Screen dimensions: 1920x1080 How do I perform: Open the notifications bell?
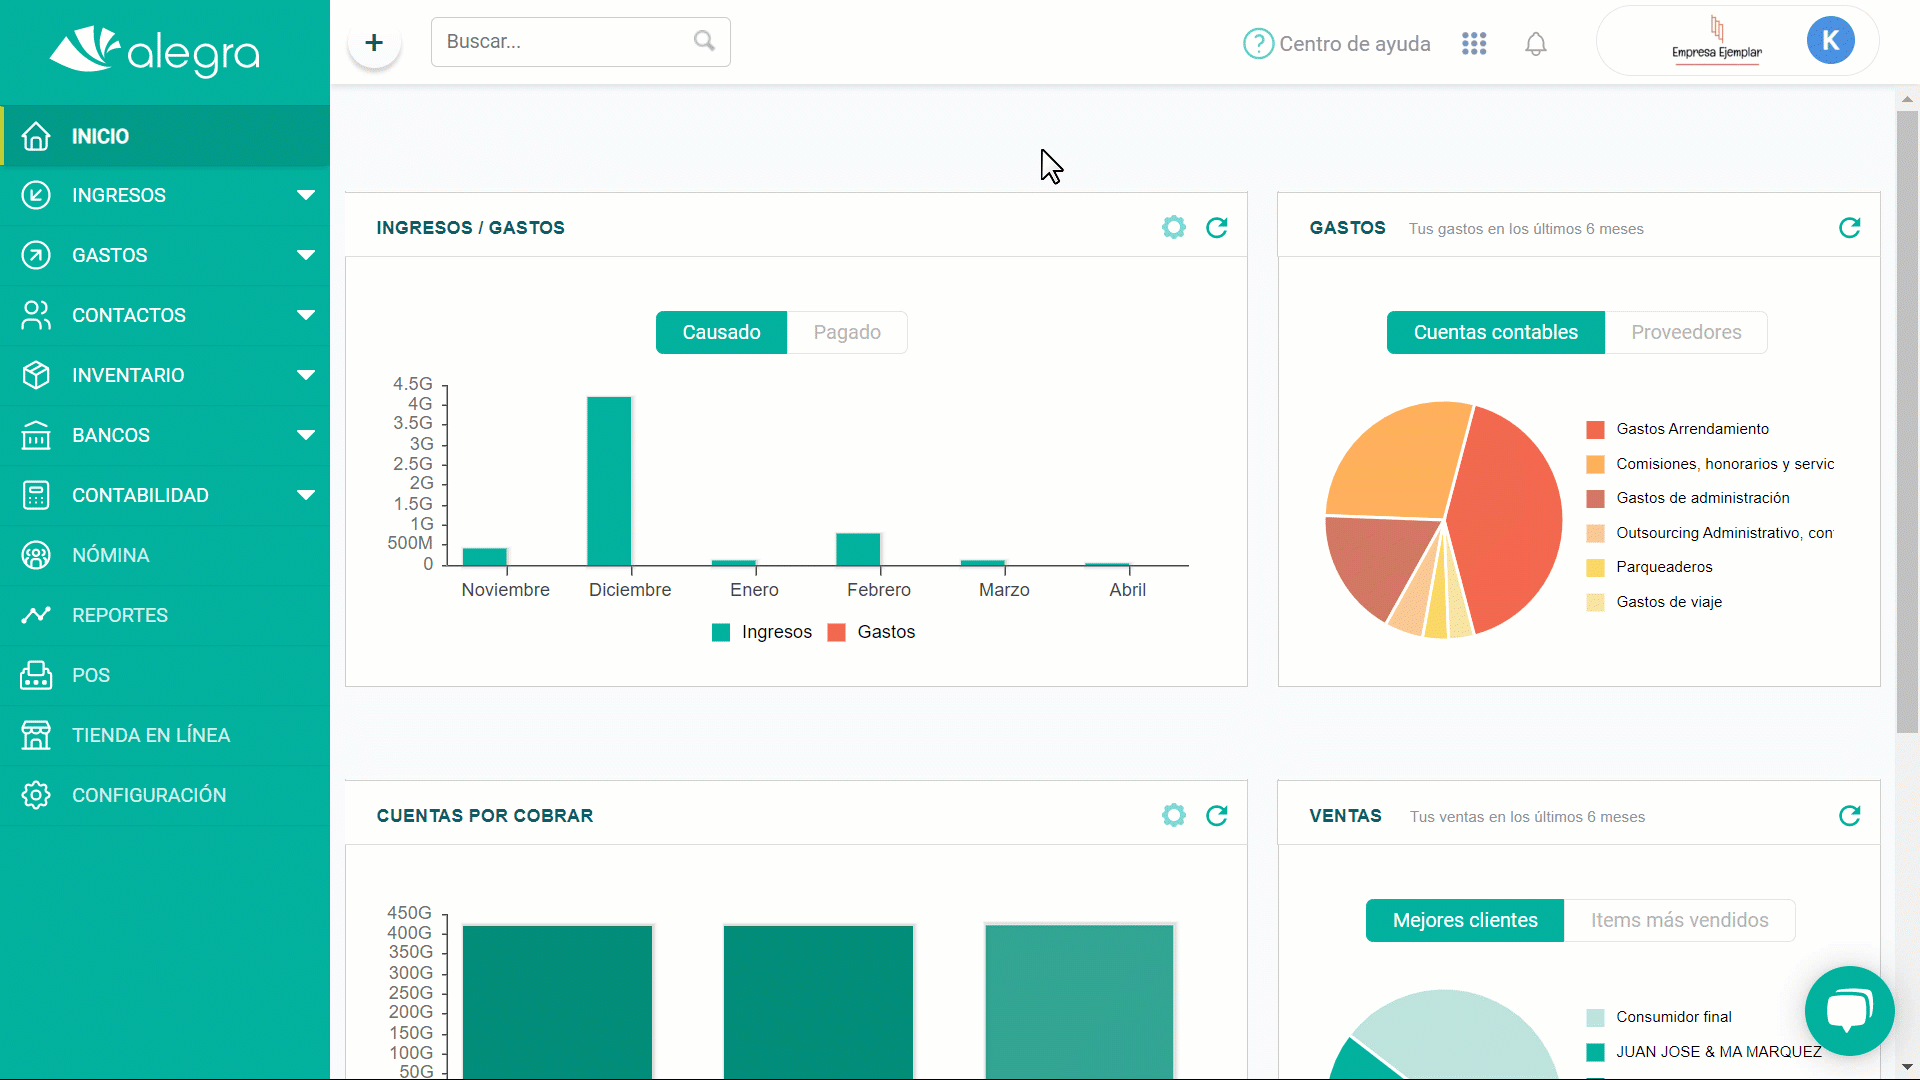[x=1536, y=44]
